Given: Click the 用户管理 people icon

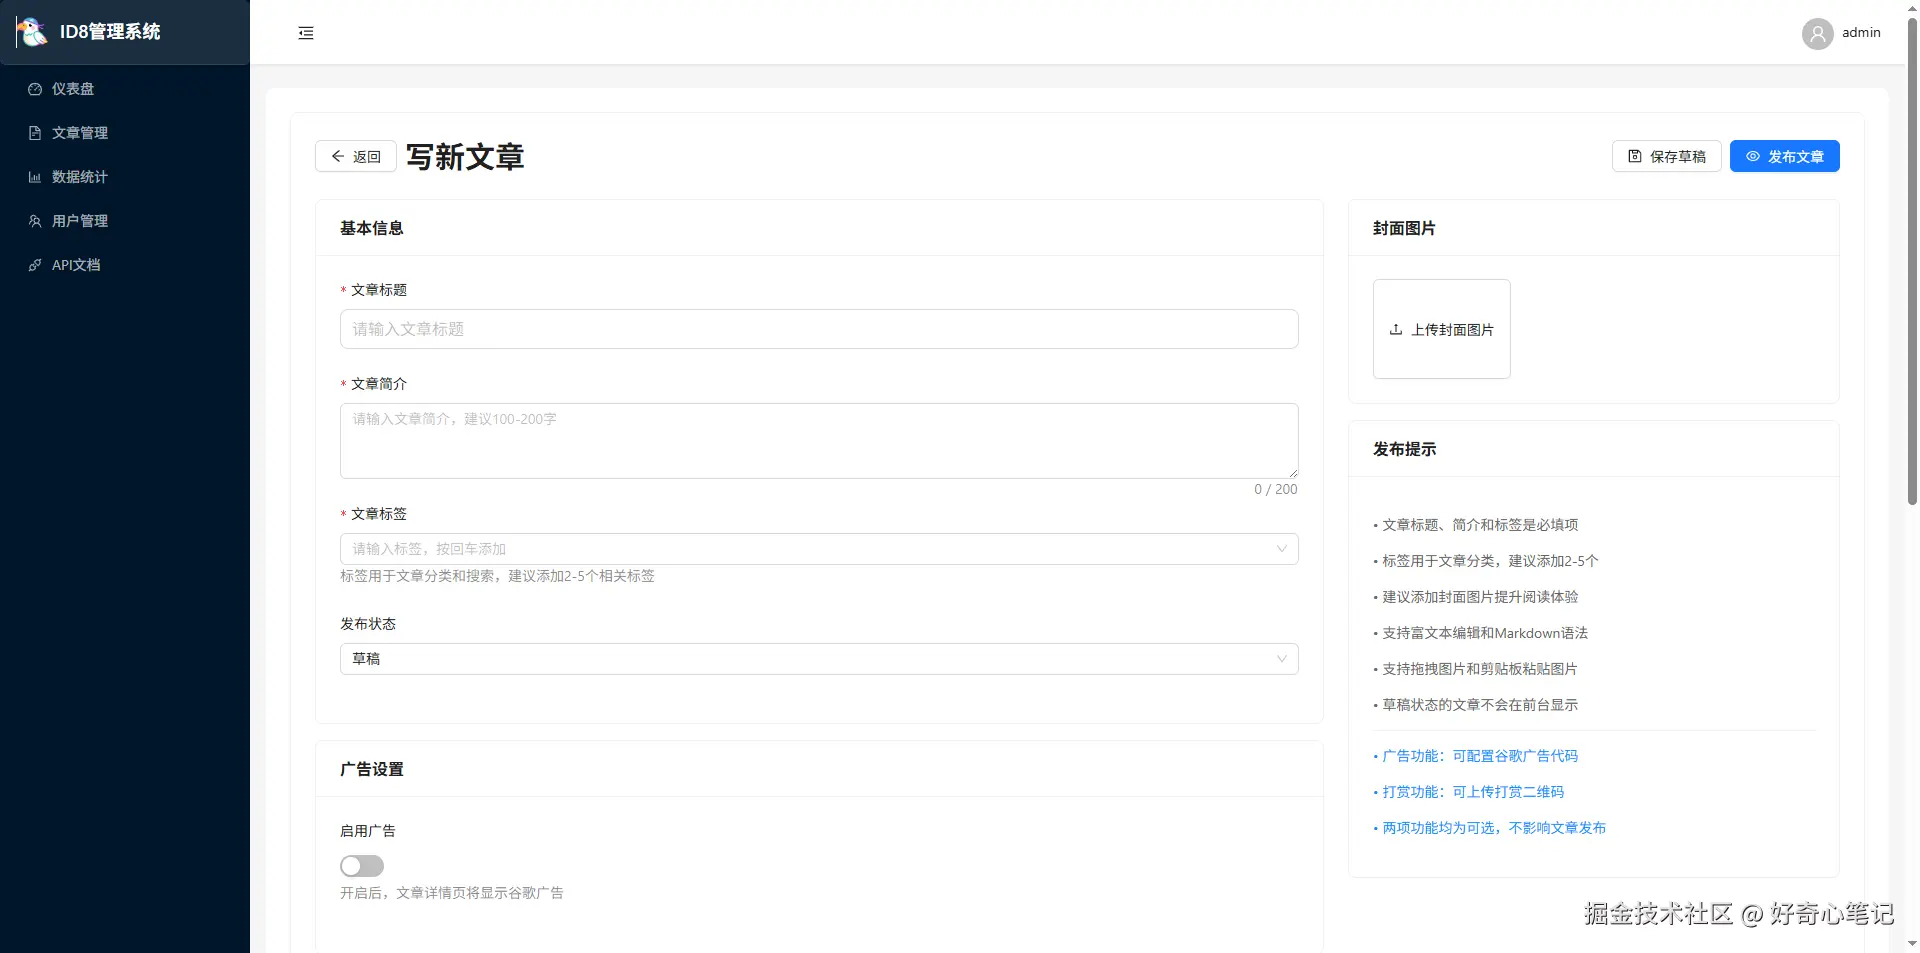Looking at the screenshot, I should (x=35, y=221).
